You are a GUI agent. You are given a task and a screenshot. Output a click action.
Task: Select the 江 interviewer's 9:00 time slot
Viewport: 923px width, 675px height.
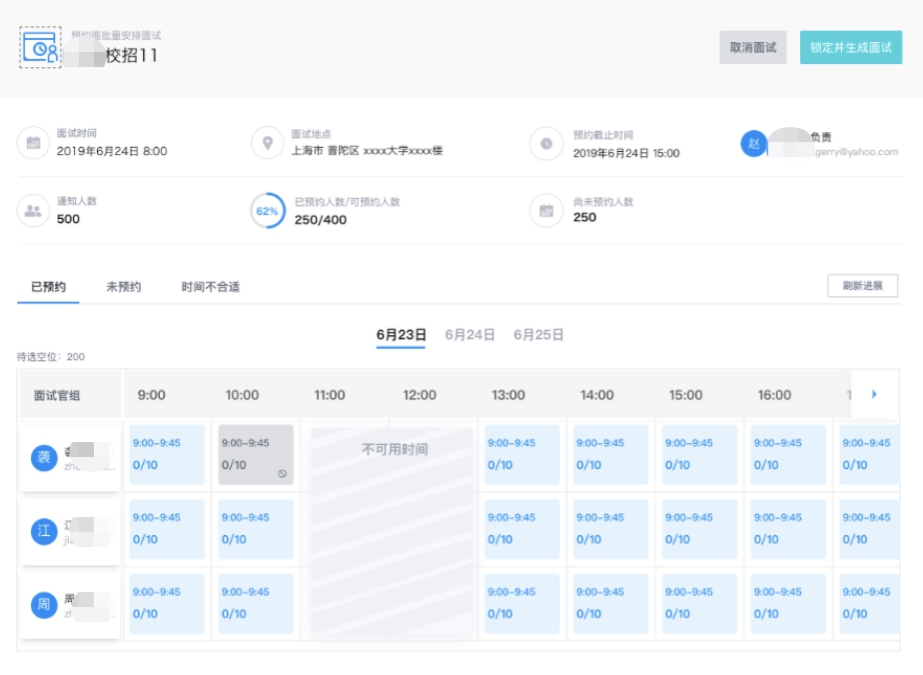pos(167,529)
